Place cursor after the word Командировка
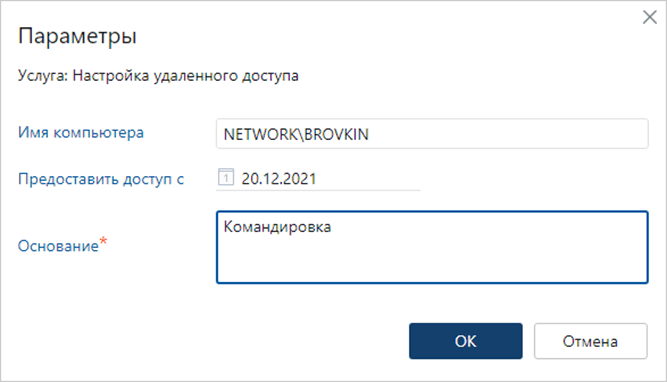 [332, 227]
